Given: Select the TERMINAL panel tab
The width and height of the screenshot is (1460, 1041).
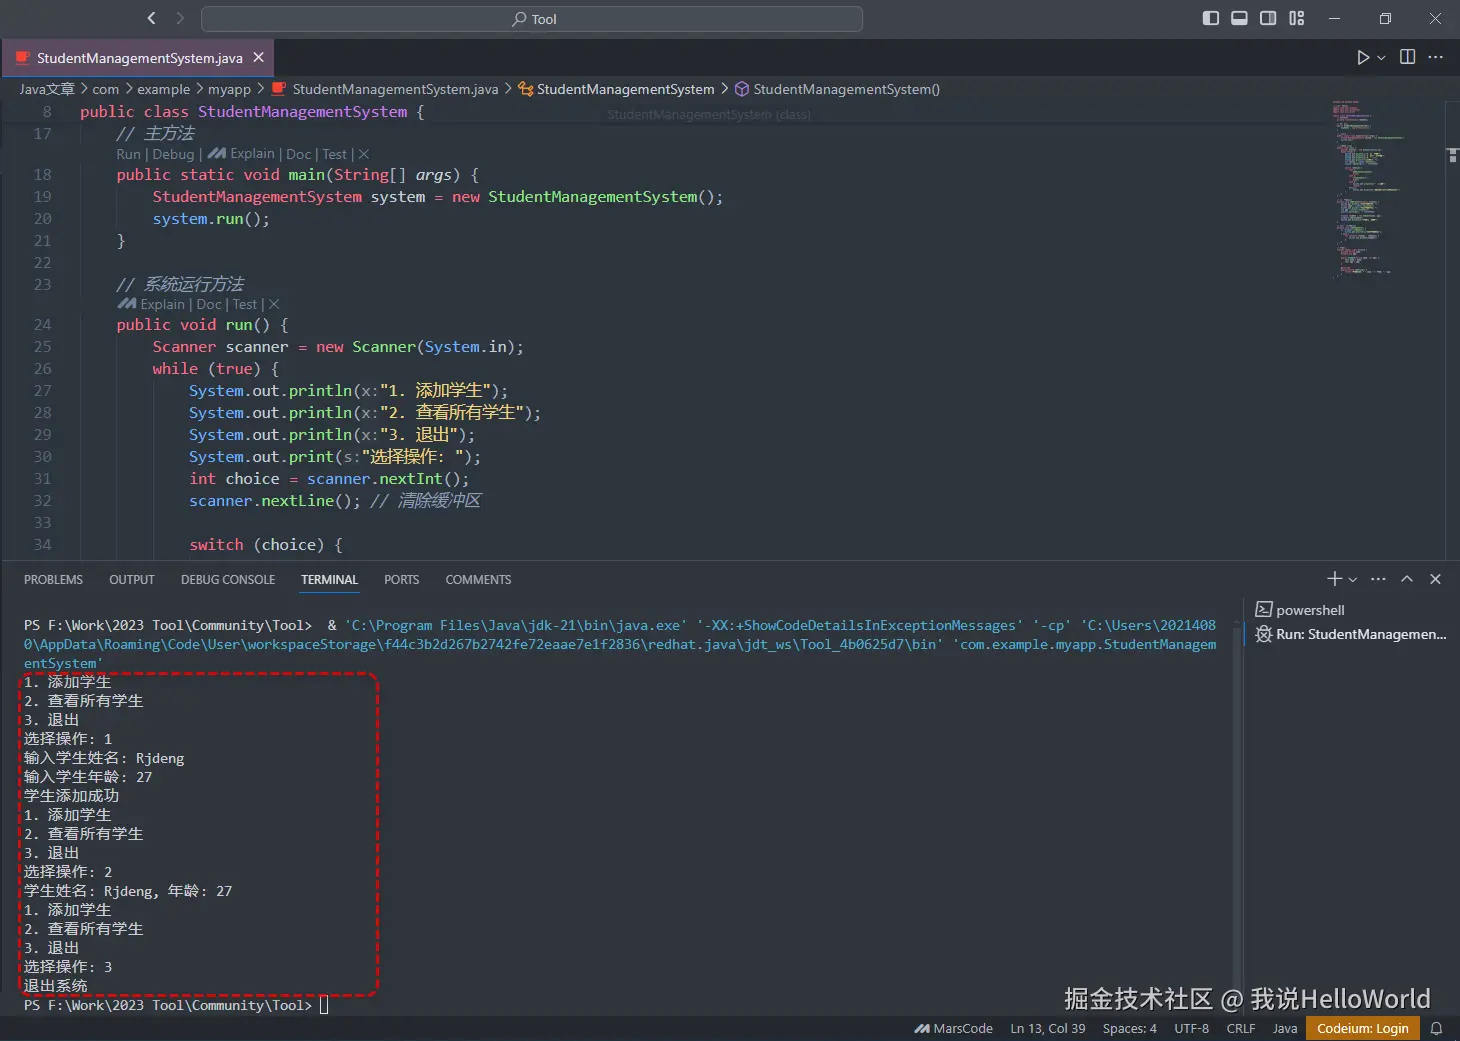Looking at the screenshot, I should point(329,580).
